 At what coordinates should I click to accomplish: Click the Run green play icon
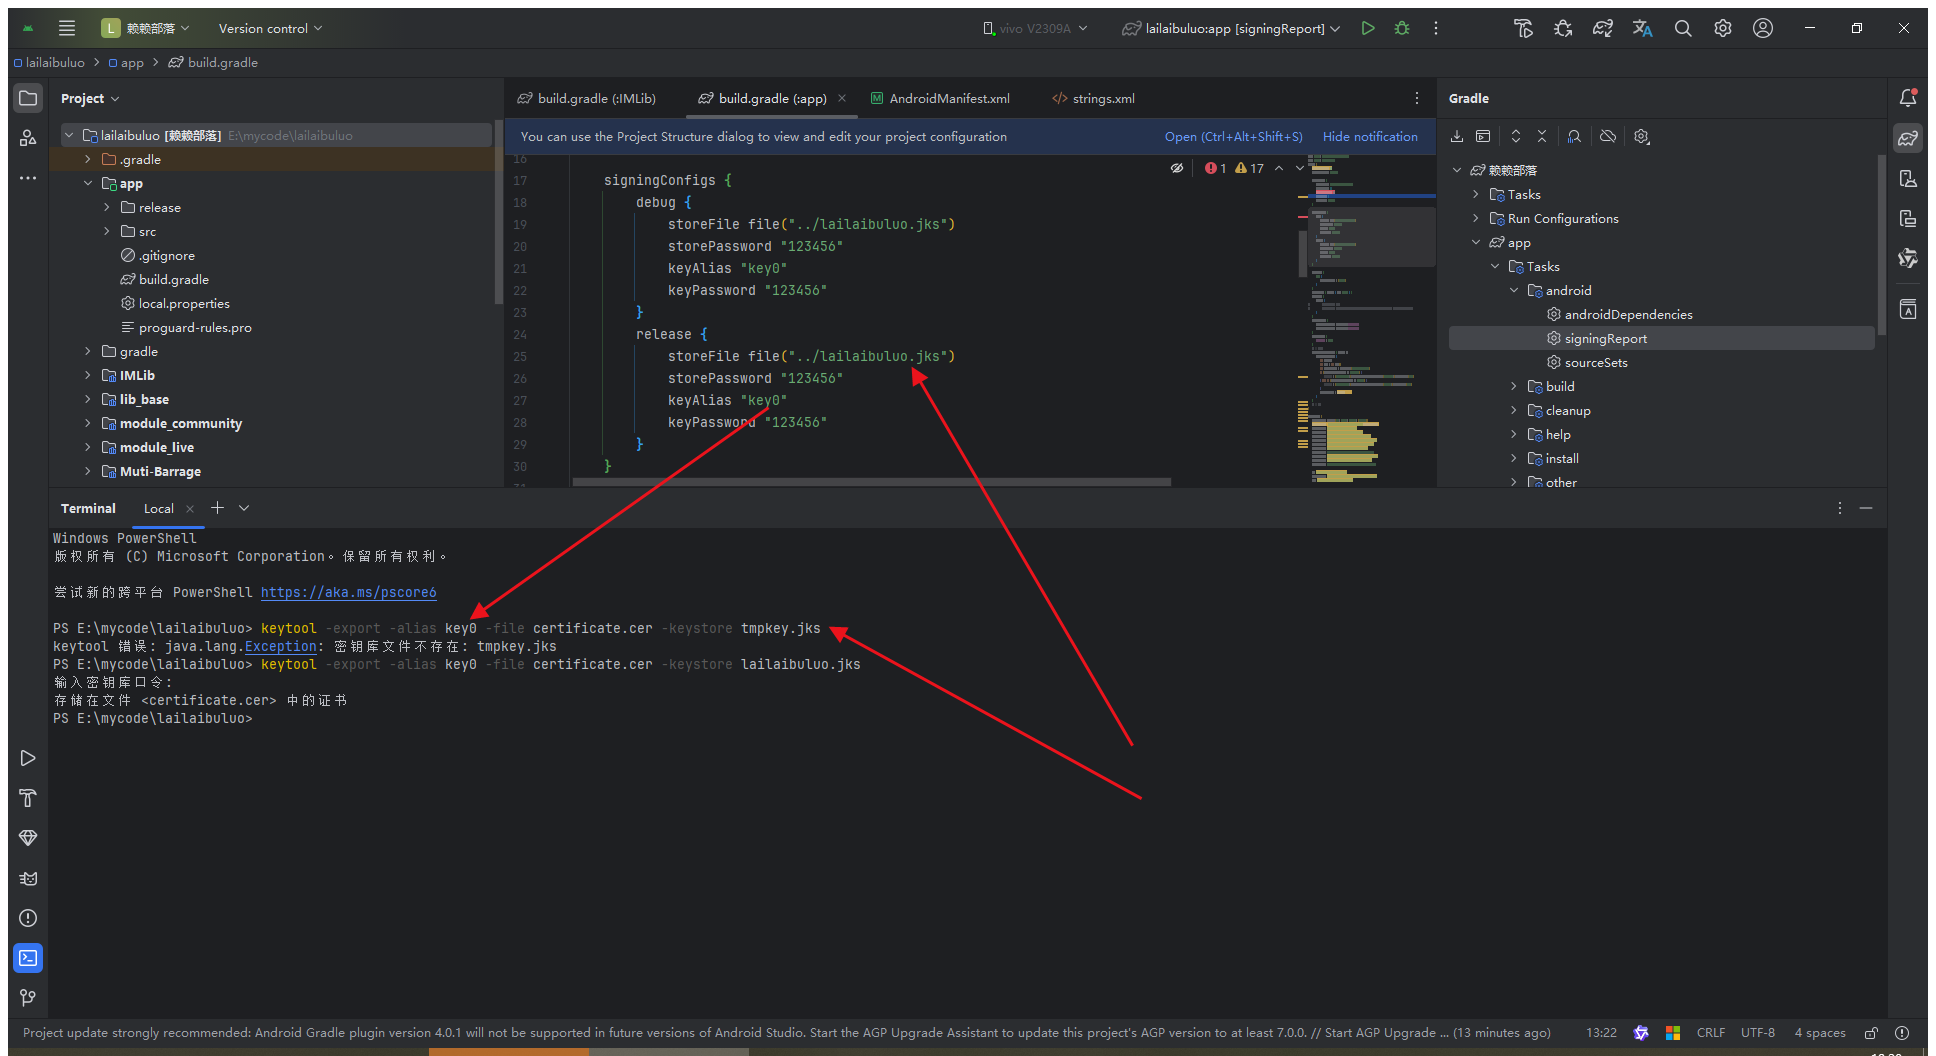1368,28
